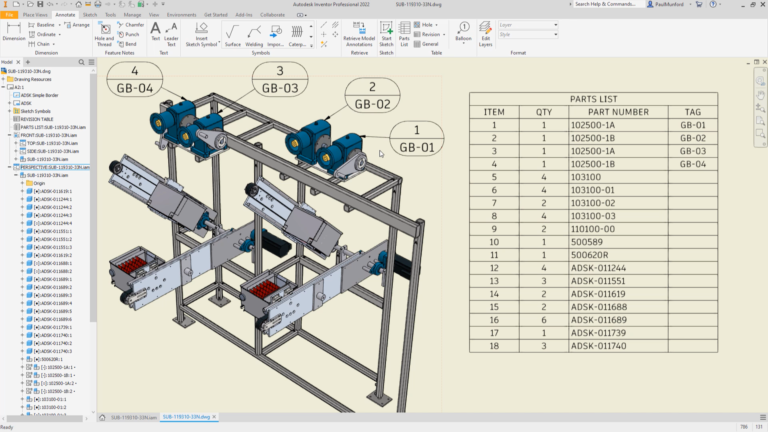Click the Start Sketch tool
The height and width of the screenshot is (432, 768).
[x=386, y=34]
